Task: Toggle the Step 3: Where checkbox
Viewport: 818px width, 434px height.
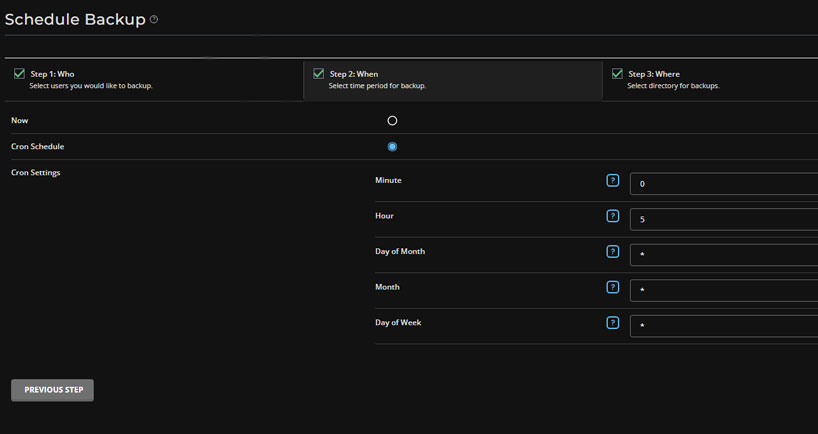Action: click(x=617, y=74)
